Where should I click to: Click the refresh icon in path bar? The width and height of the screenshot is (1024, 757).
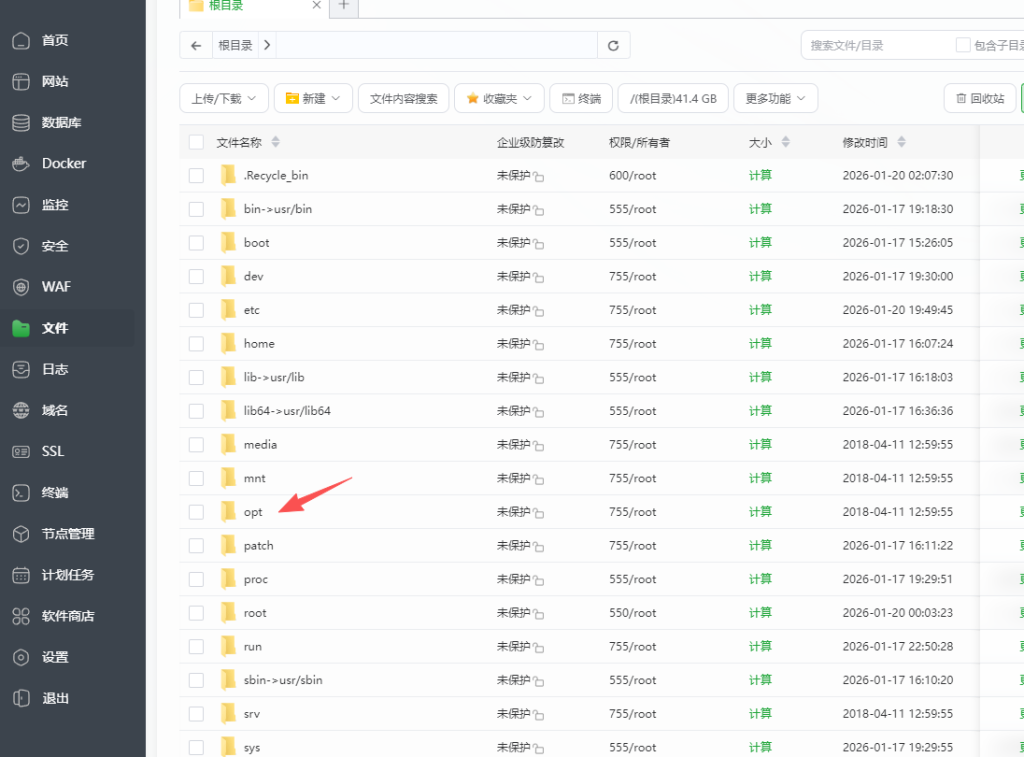coord(613,45)
